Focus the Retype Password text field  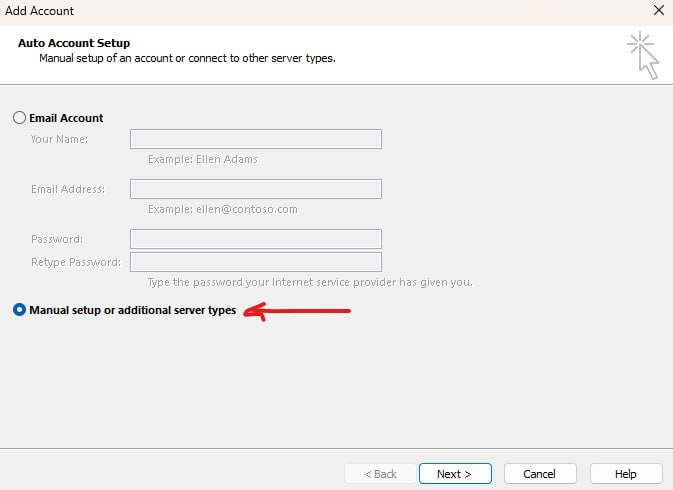pyautogui.click(x=256, y=262)
